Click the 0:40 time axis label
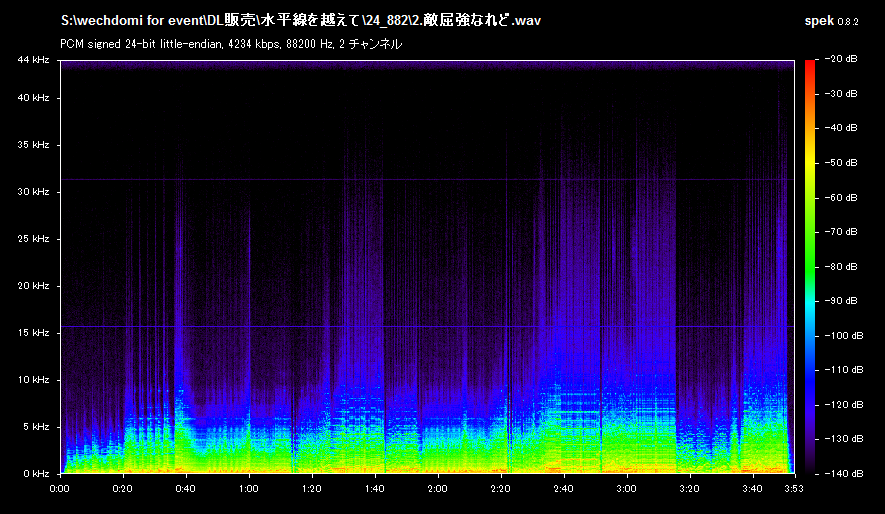885x514 pixels. (x=186, y=489)
